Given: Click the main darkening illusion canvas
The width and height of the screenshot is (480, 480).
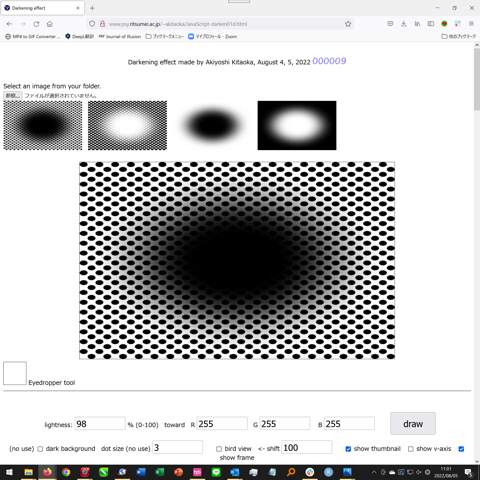Looking at the screenshot, I should click(x=237, y=260).
